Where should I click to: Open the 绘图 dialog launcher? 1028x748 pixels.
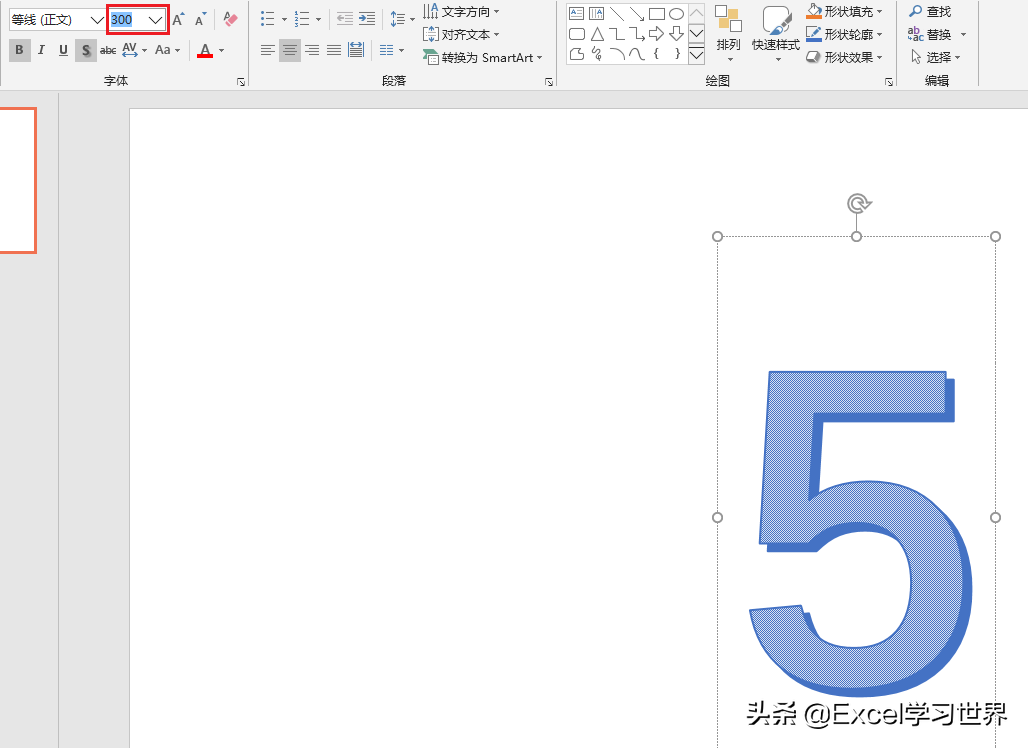point(889,82)
